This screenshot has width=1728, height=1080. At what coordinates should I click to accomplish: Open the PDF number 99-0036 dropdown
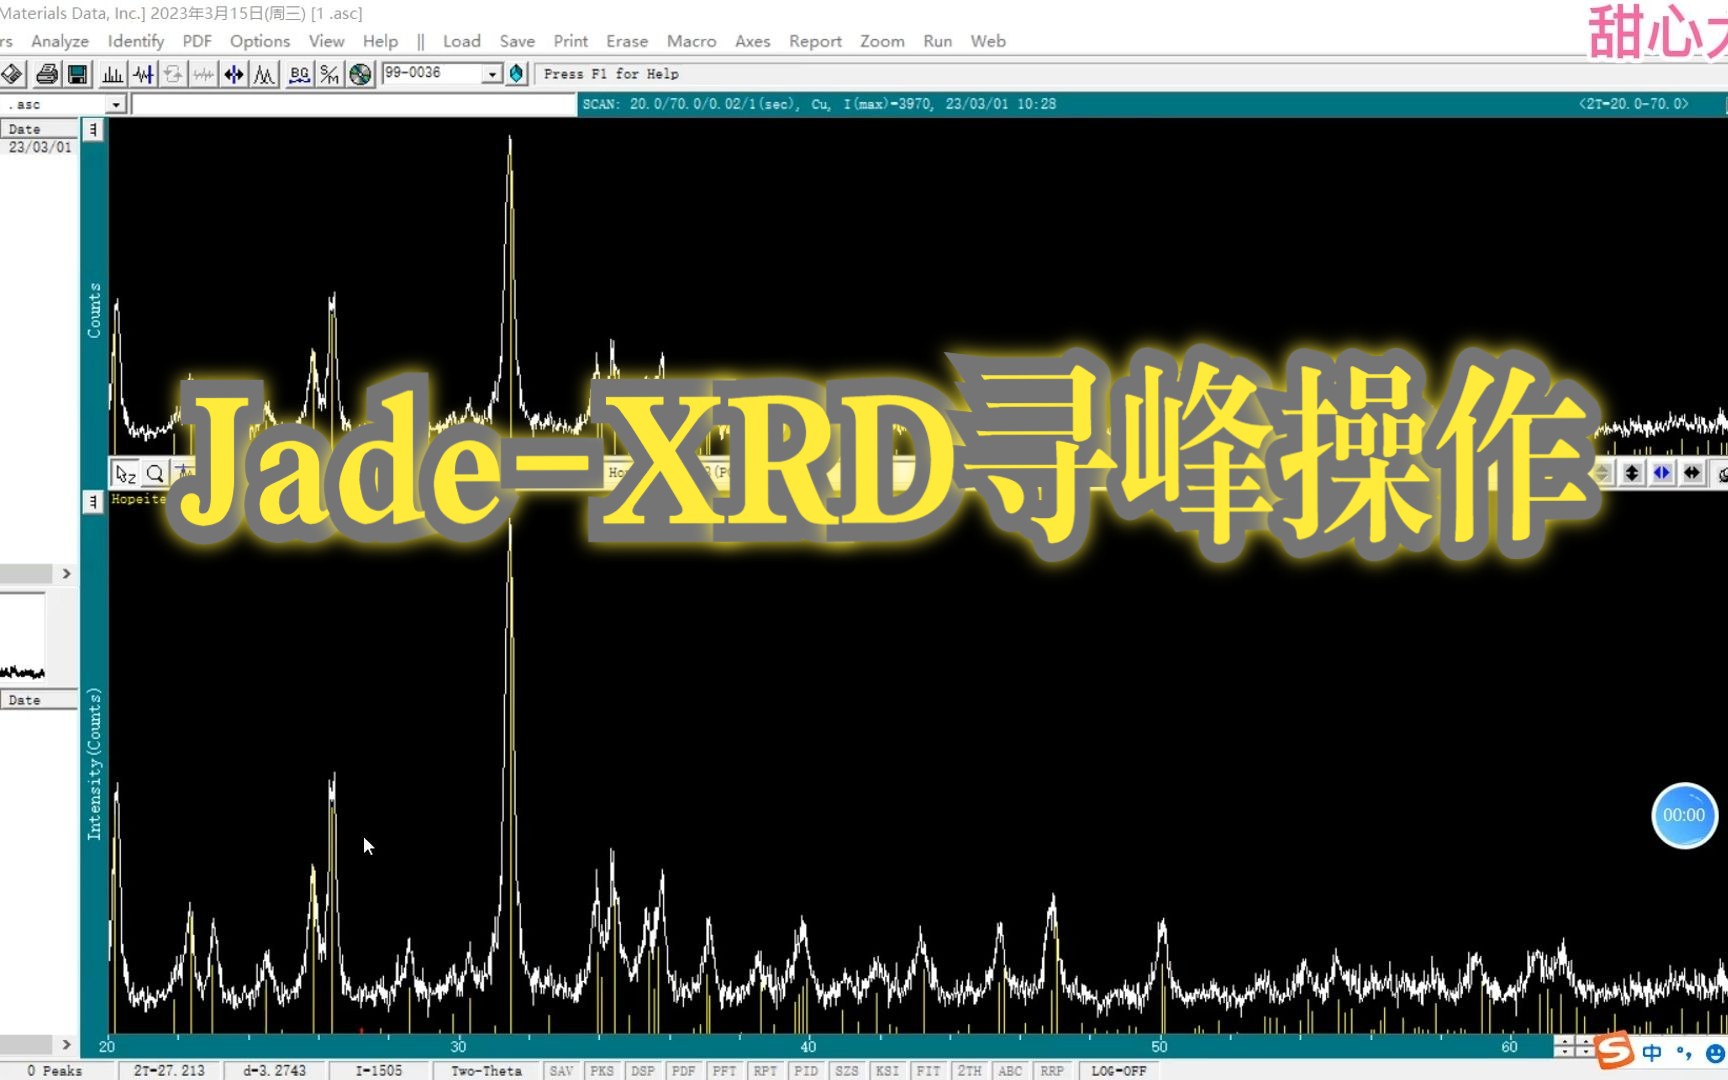click(491, 74)
